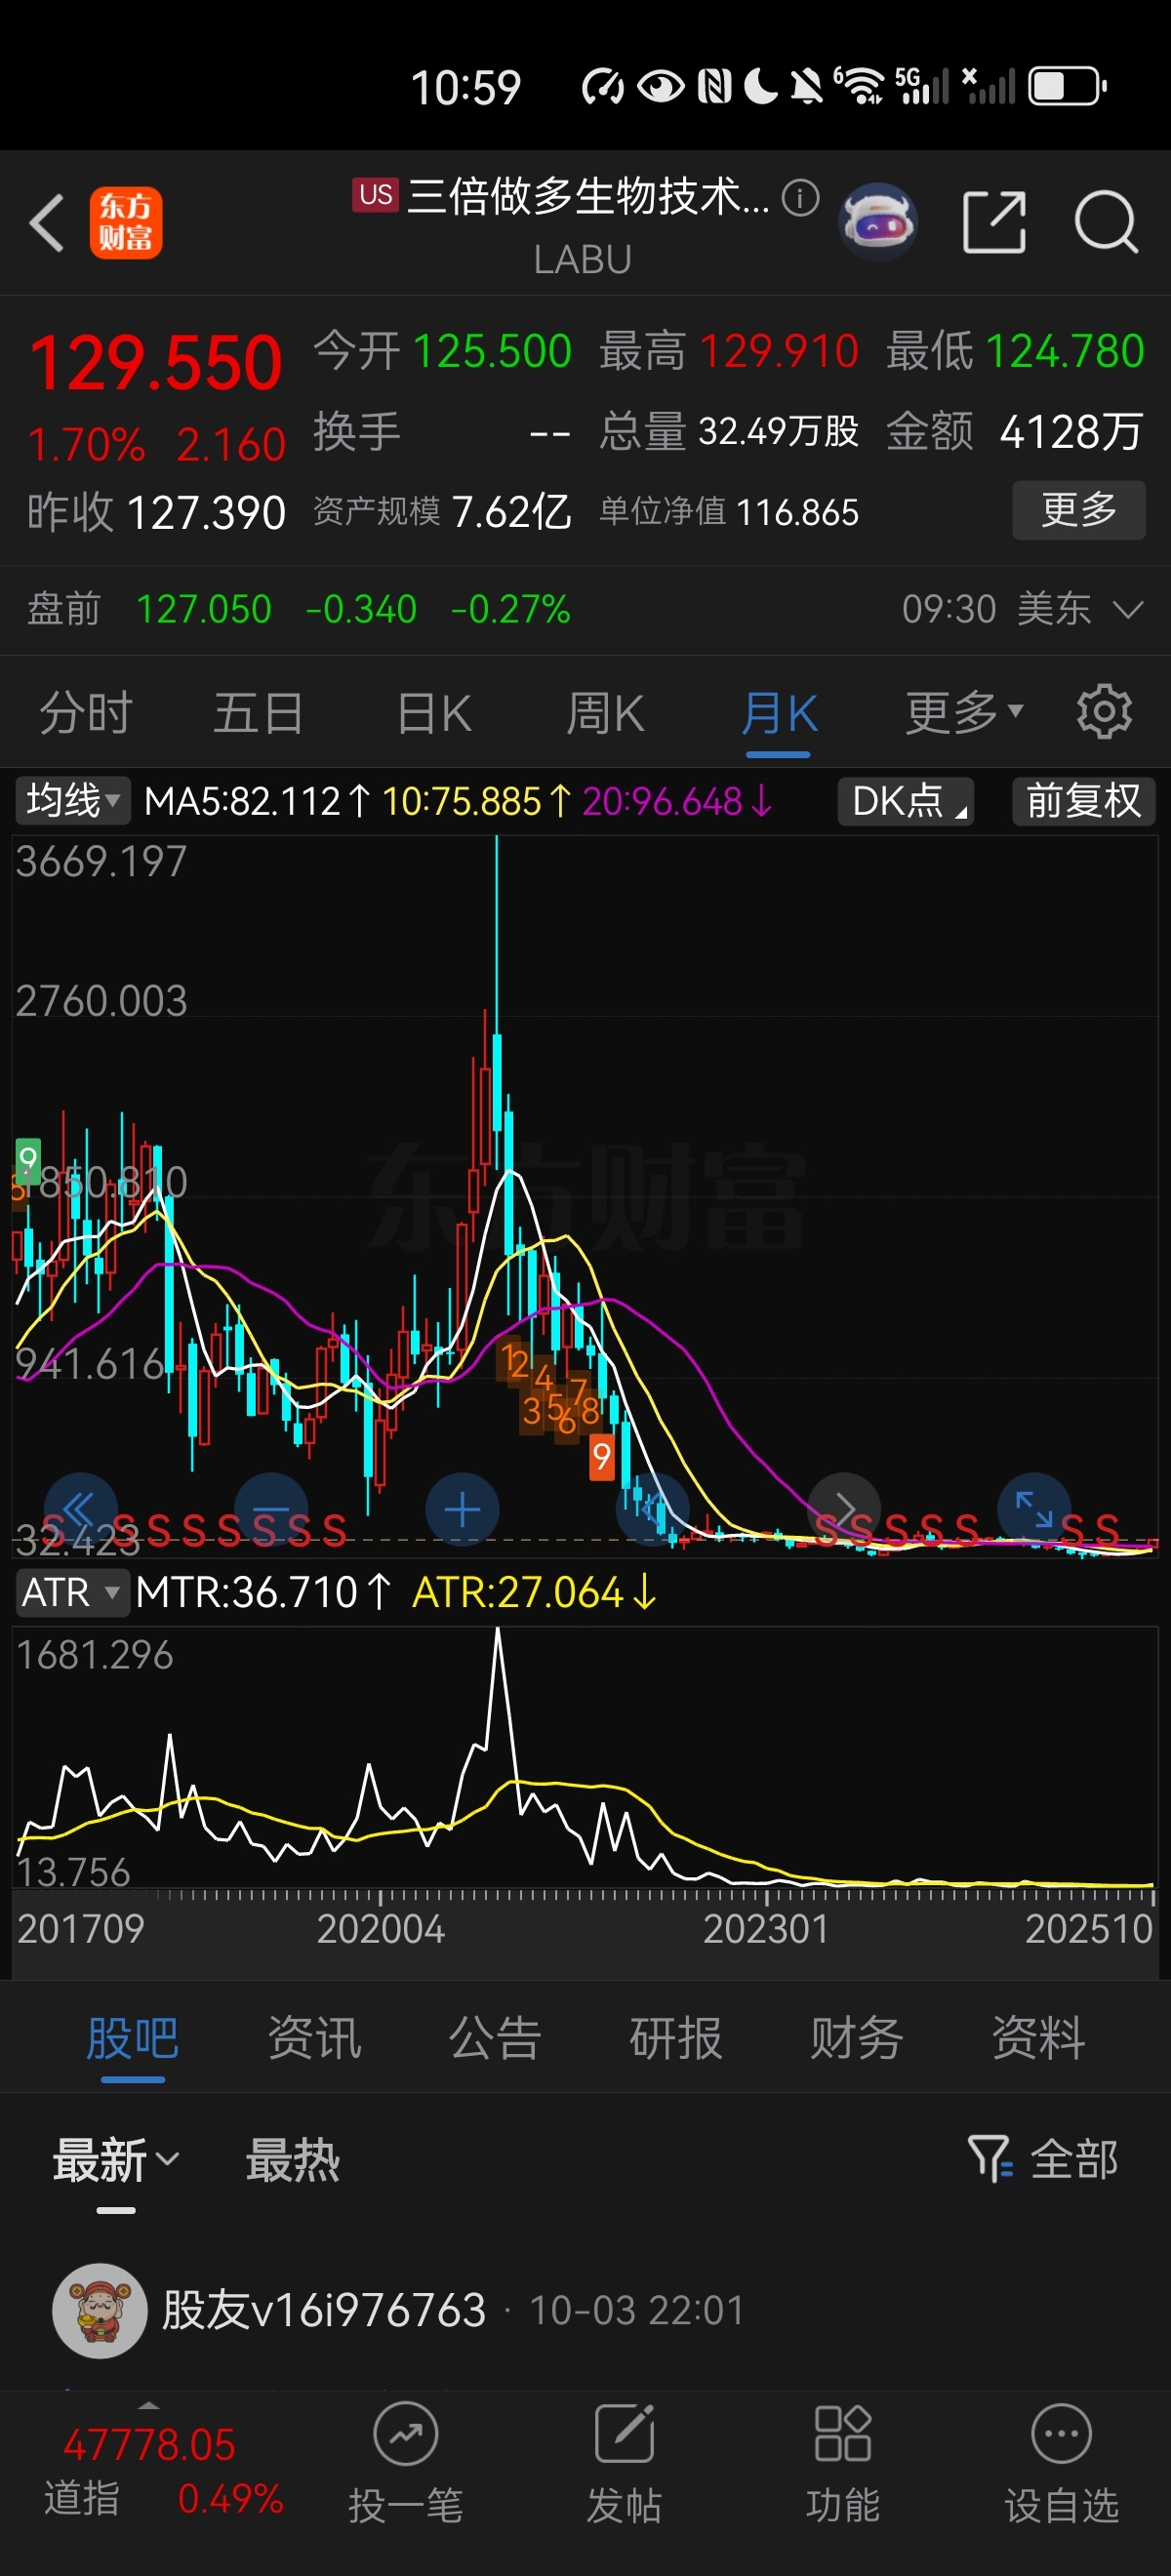Switch to 周K chart tab

pos(605,713)
